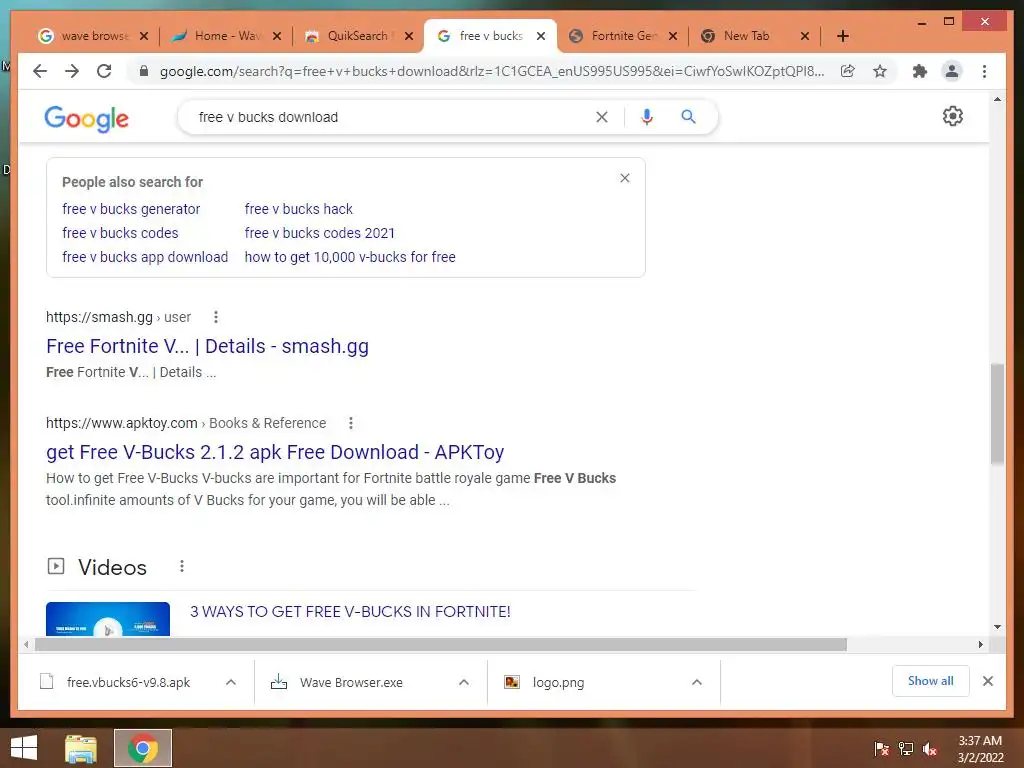The height and width of the screenshot is (768, 1024).
Task: Open downloaded Wave Browser.exe file
Action: [x=353, y=682]
